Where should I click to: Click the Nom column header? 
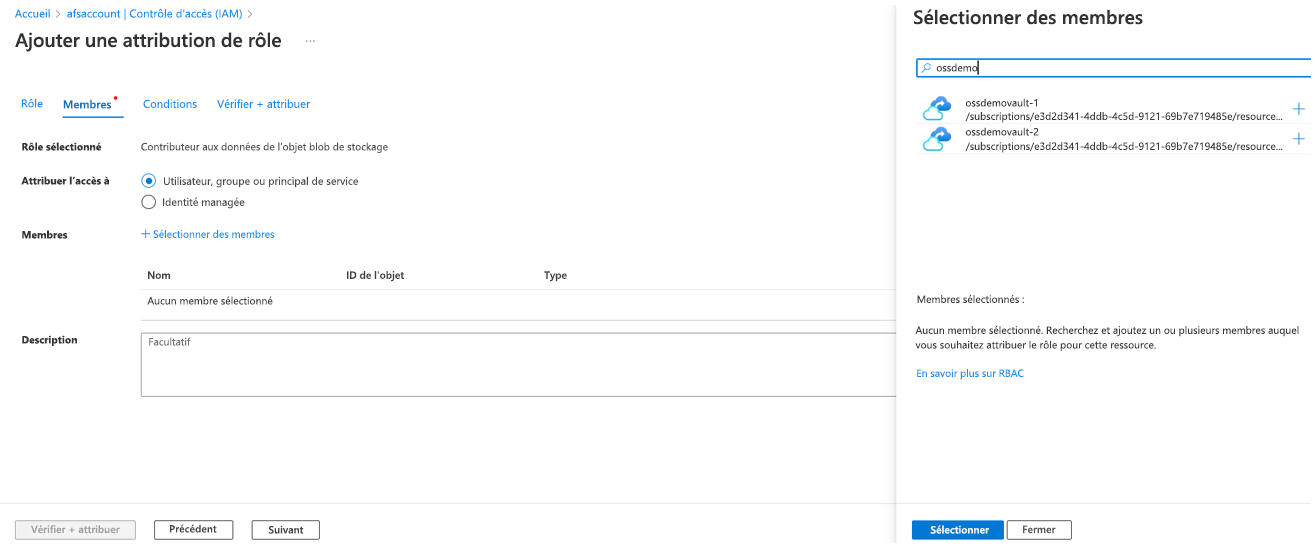(x=159, y=275)
